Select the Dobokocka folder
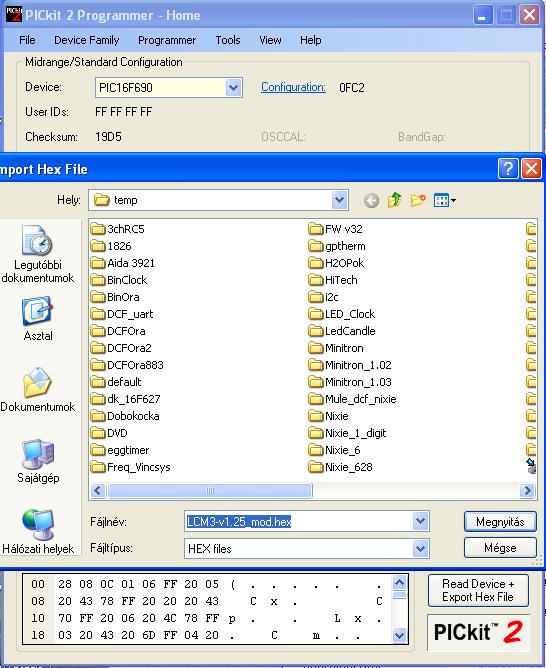Viewport: 546px width, 668px height. (x=125, y=416)
